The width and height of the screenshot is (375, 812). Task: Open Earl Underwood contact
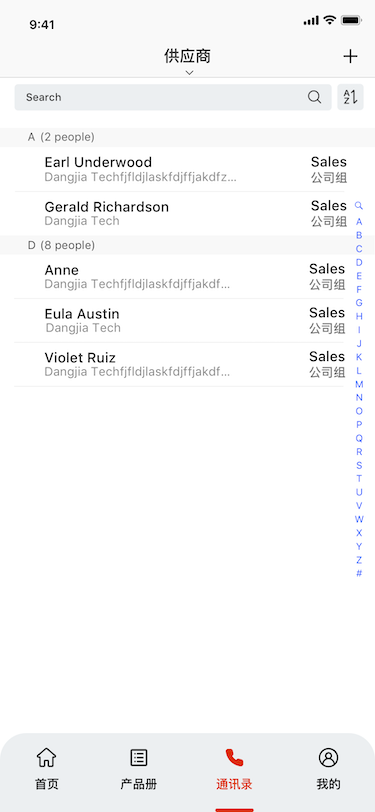pyautogui.click(x=188, y=169)
